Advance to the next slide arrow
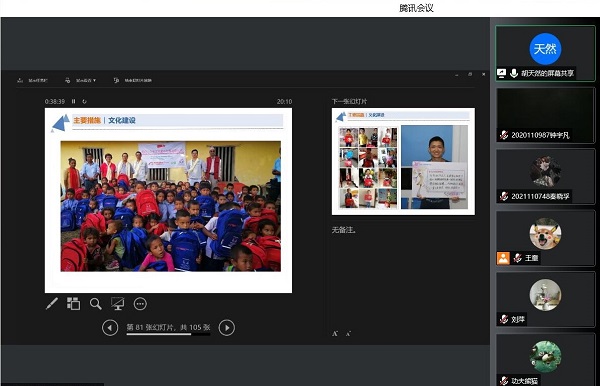The image size is (600, 386). [227, 328]
